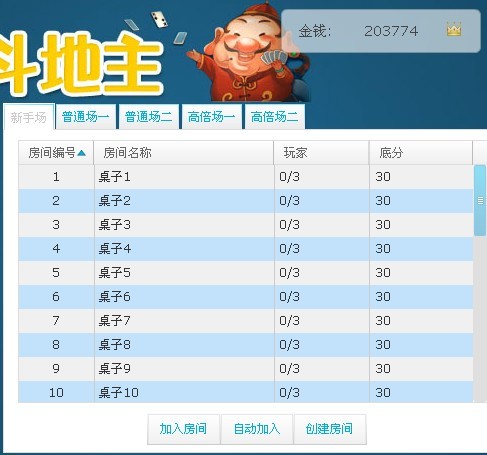Click the base score 30 for 桌子6
487x455 pixels.
click(x=421, y=297)
